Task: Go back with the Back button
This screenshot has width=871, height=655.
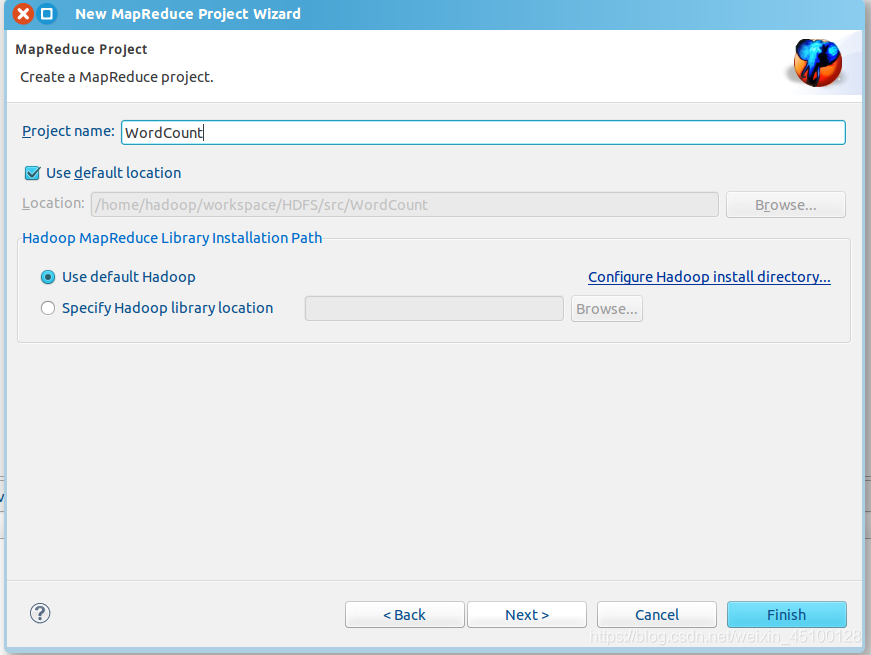Action: click(x=404, y=614)
